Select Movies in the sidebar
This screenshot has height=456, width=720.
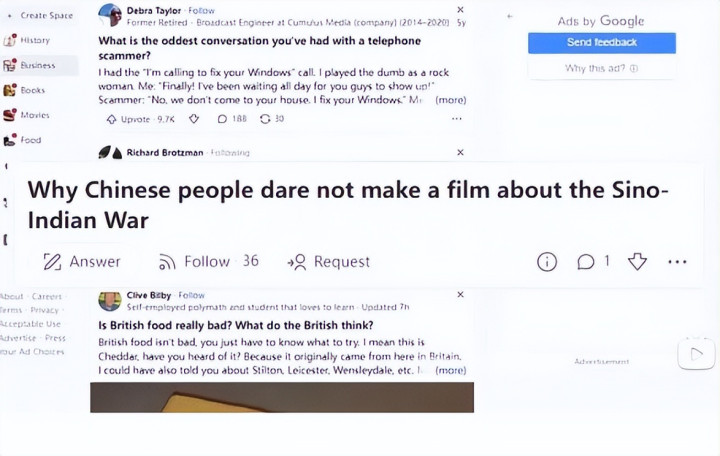pyautogui.click(x=35, y=115)
